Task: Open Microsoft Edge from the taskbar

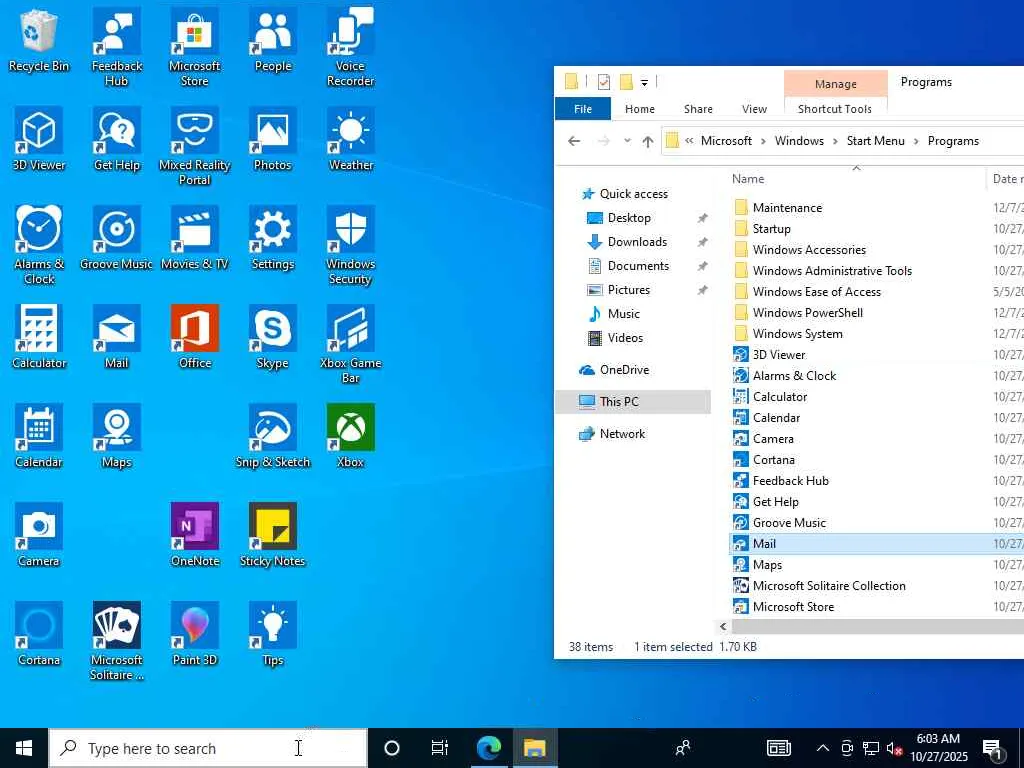Action: 488,748
